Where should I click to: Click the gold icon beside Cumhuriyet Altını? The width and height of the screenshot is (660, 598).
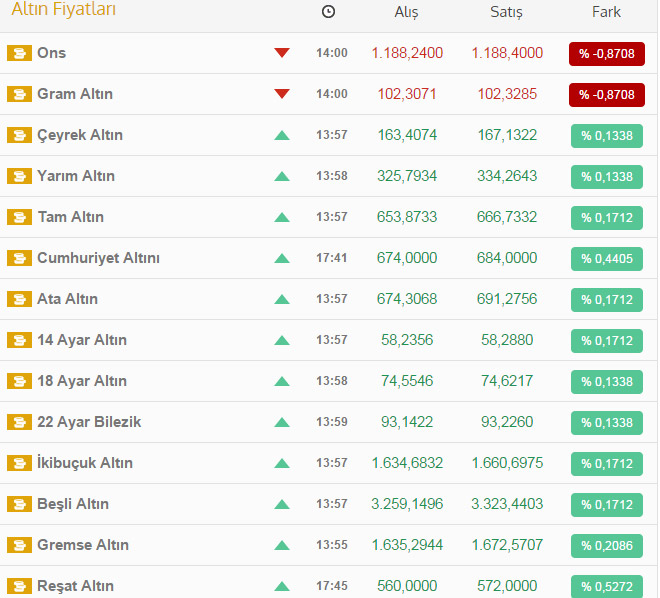[19, 258]
